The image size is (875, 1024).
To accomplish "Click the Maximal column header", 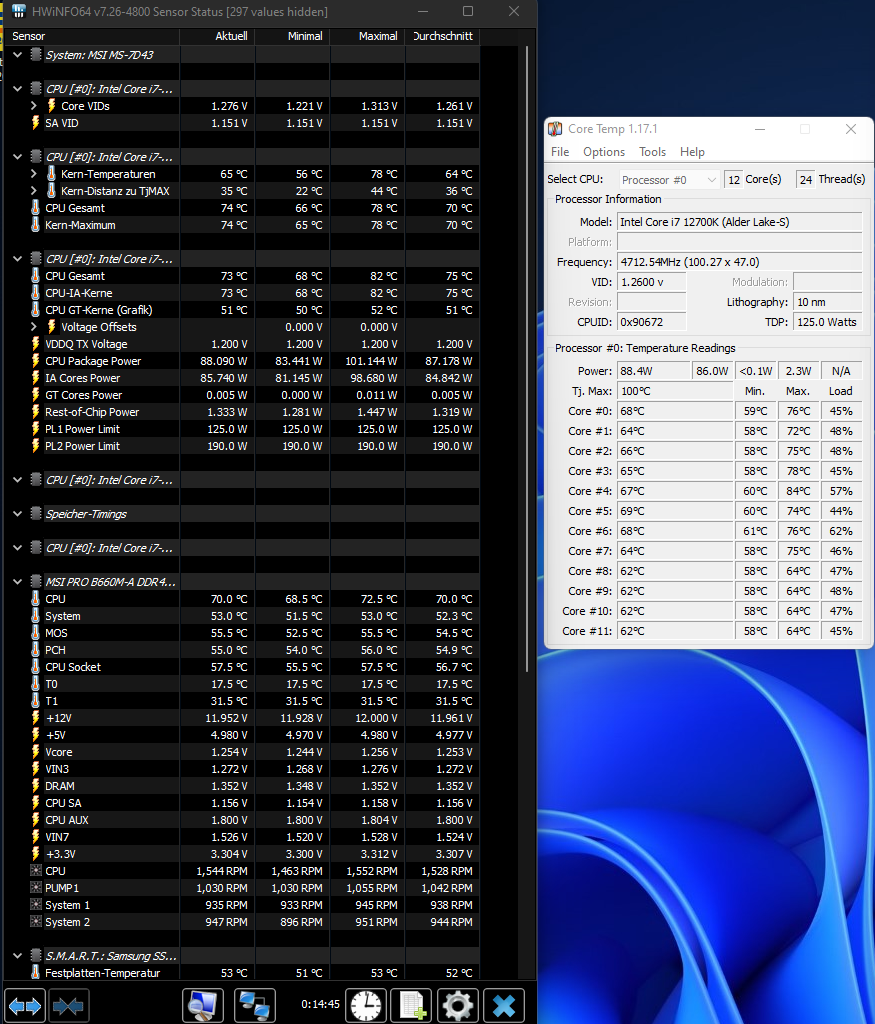I will point(368,36).
